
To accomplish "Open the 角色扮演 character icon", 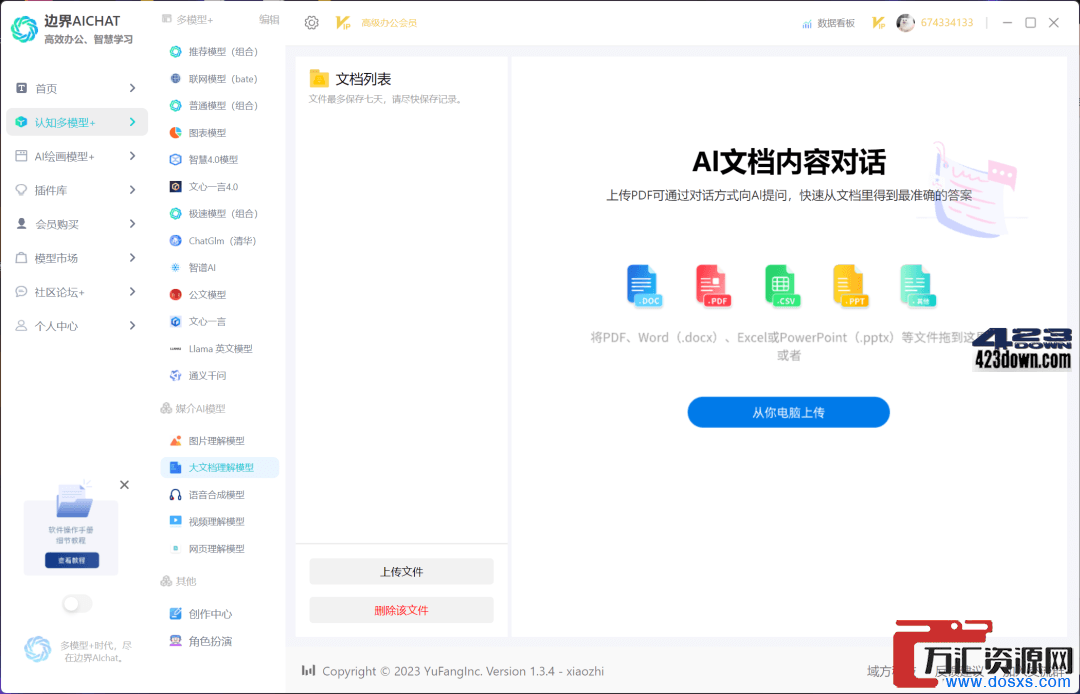I will pos(176,641).
